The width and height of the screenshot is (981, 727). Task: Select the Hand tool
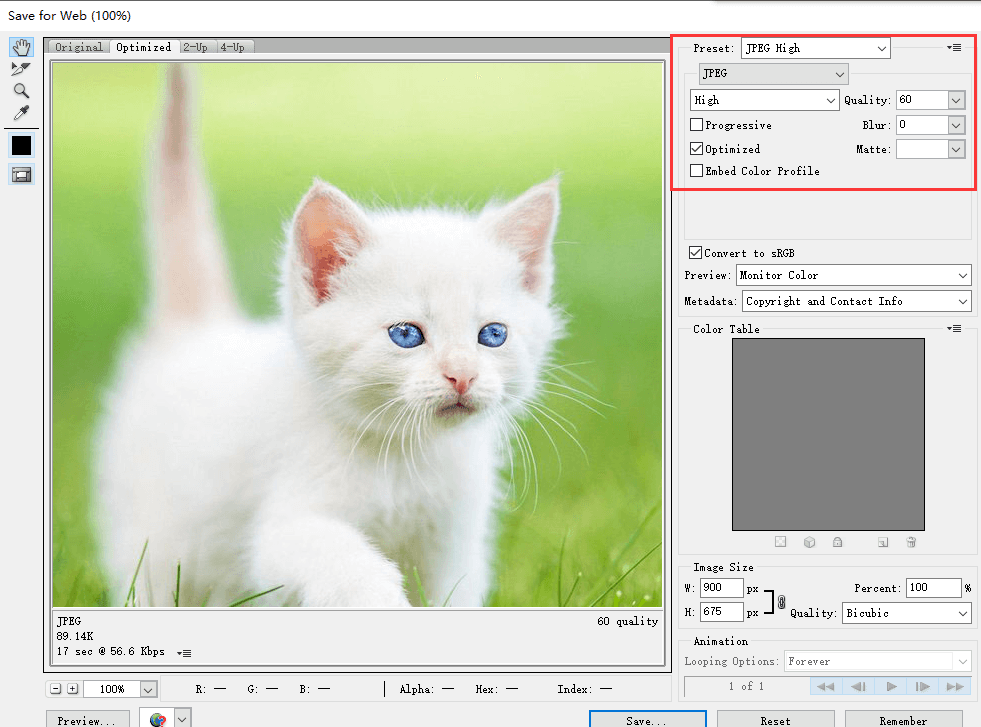[21, 47]
